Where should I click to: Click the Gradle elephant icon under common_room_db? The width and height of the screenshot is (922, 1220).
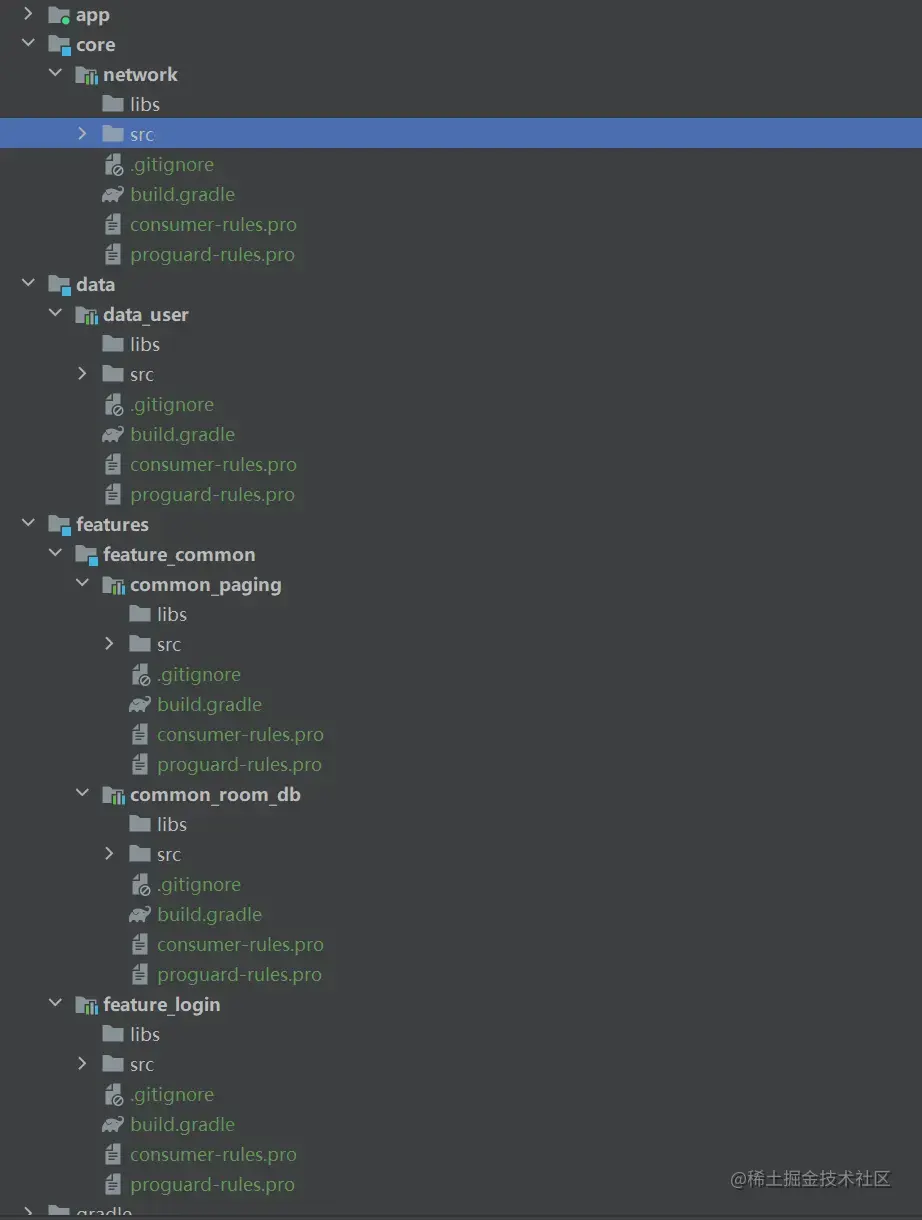pyautogui.click(x=140, y=915)
